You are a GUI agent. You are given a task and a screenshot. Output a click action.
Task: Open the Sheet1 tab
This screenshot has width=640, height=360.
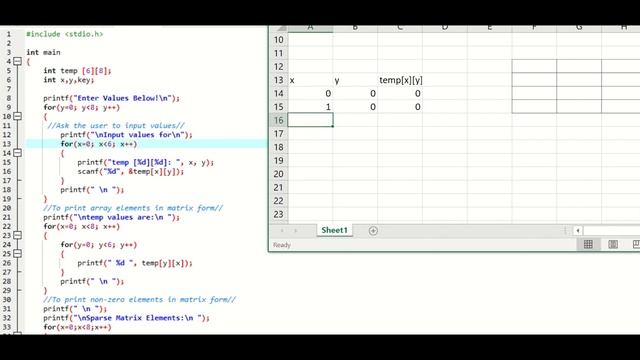pyautogui.click(x=334, y=230)
